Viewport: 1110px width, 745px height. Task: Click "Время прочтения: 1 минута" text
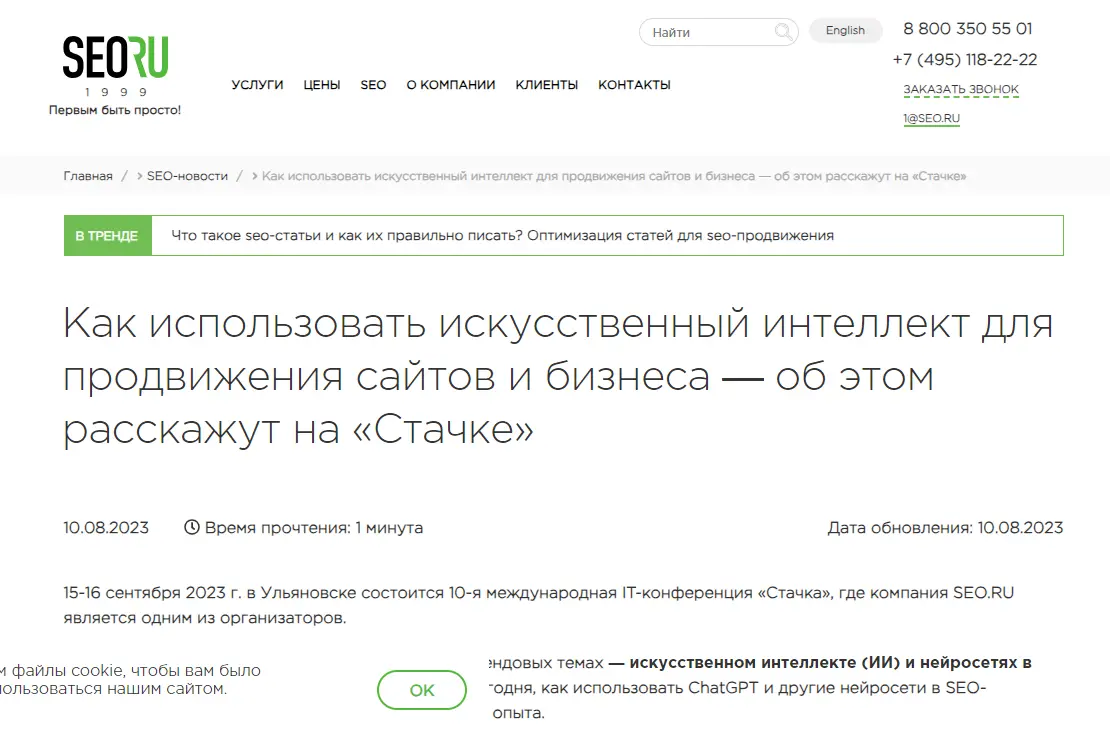click(x=314, y=528)
